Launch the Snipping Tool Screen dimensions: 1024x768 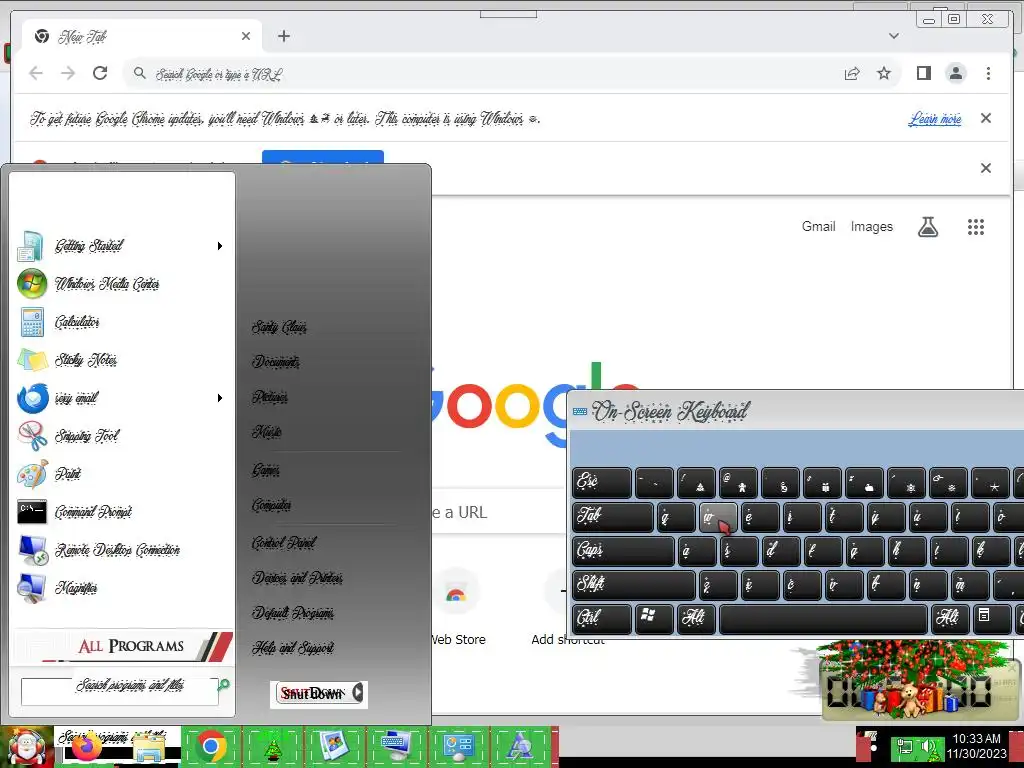tap(121, 436)
